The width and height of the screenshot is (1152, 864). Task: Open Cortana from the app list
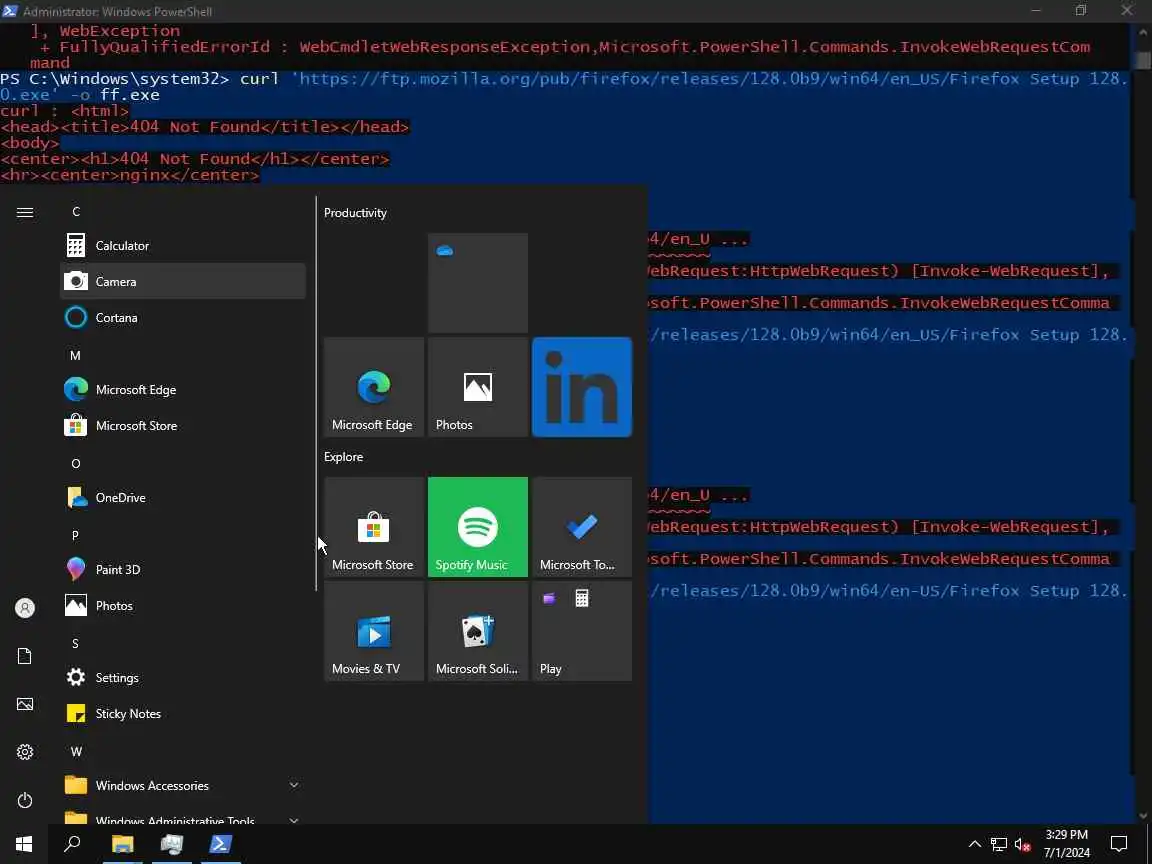coord(182,317)
